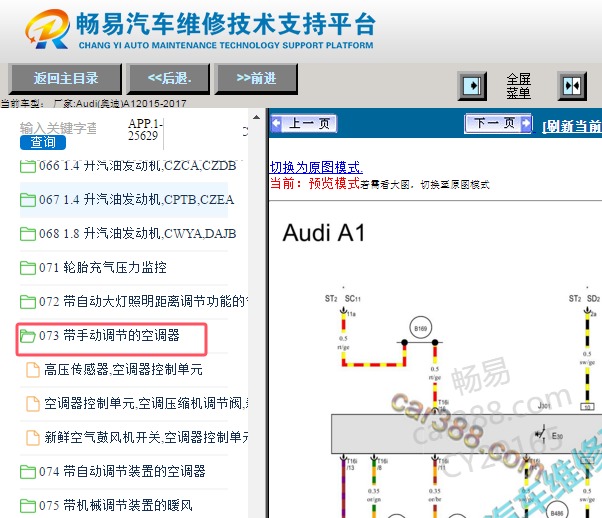The height and width of the screenshot is (518, 602).
Task: Click the Audi A1 diagram title
Action: click(324, 233)
